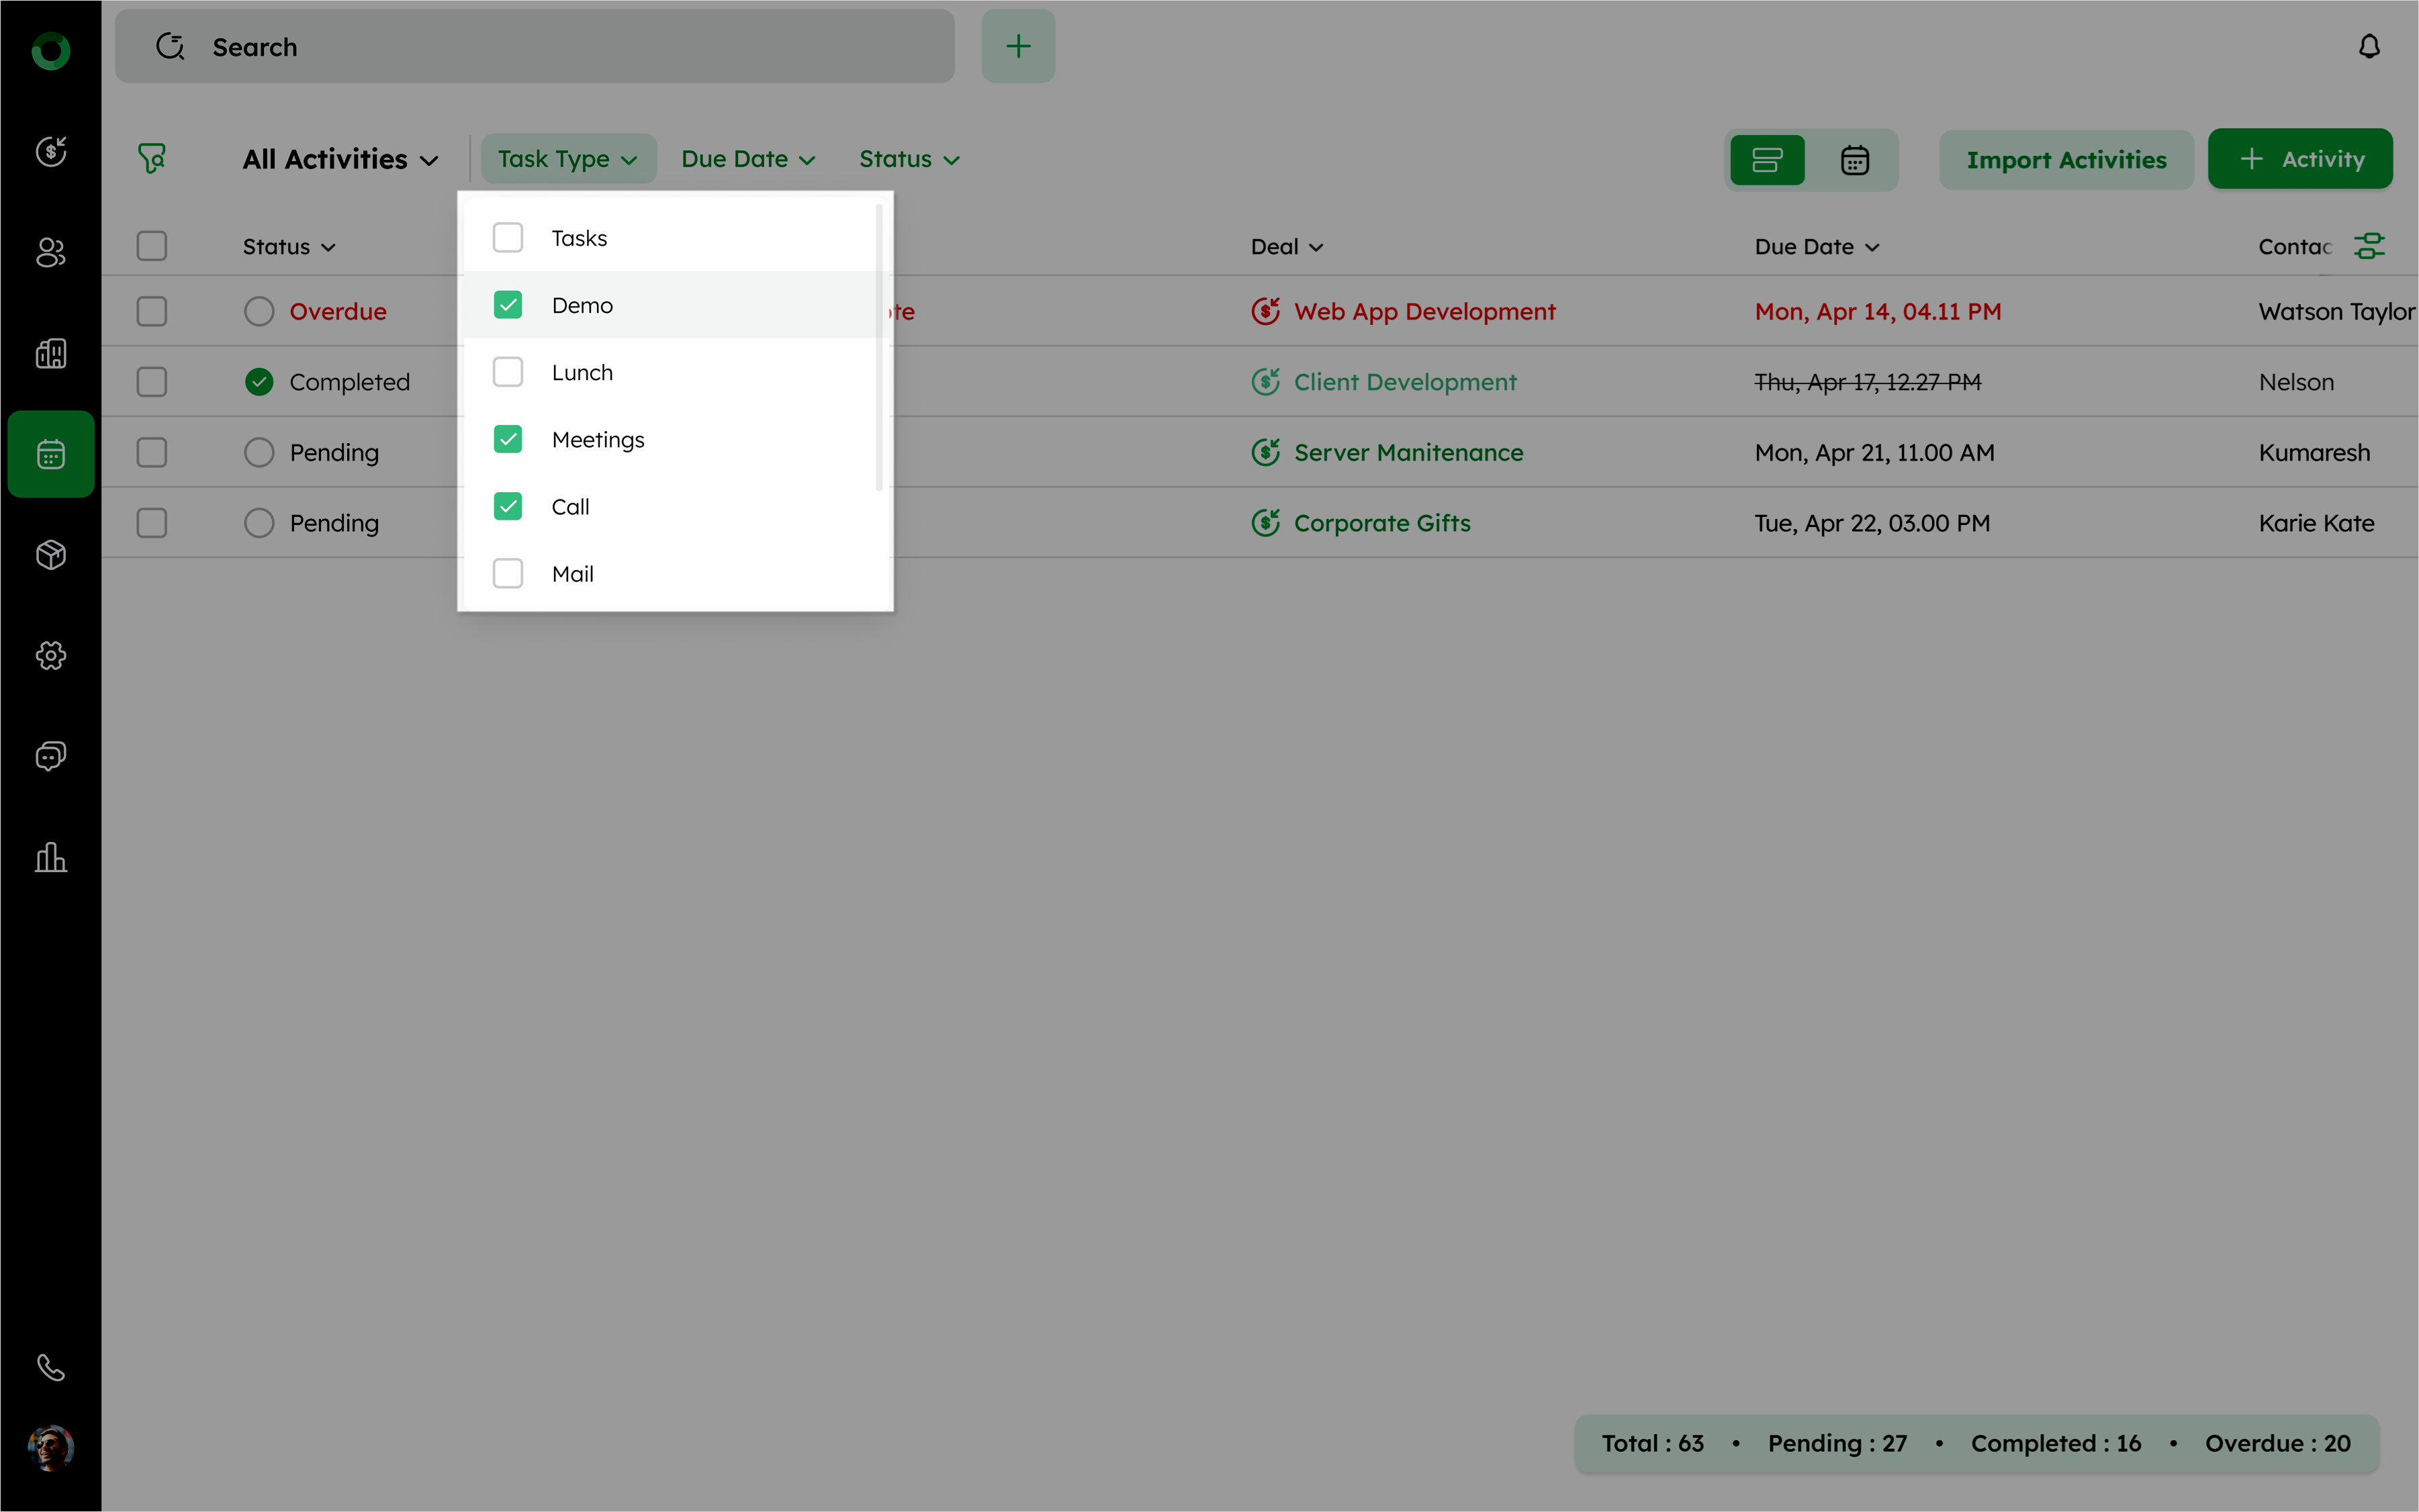This screenshot has width=2419, height=1512.
Task: Check the Tasks option checkbox
Action: click(508, 238)
